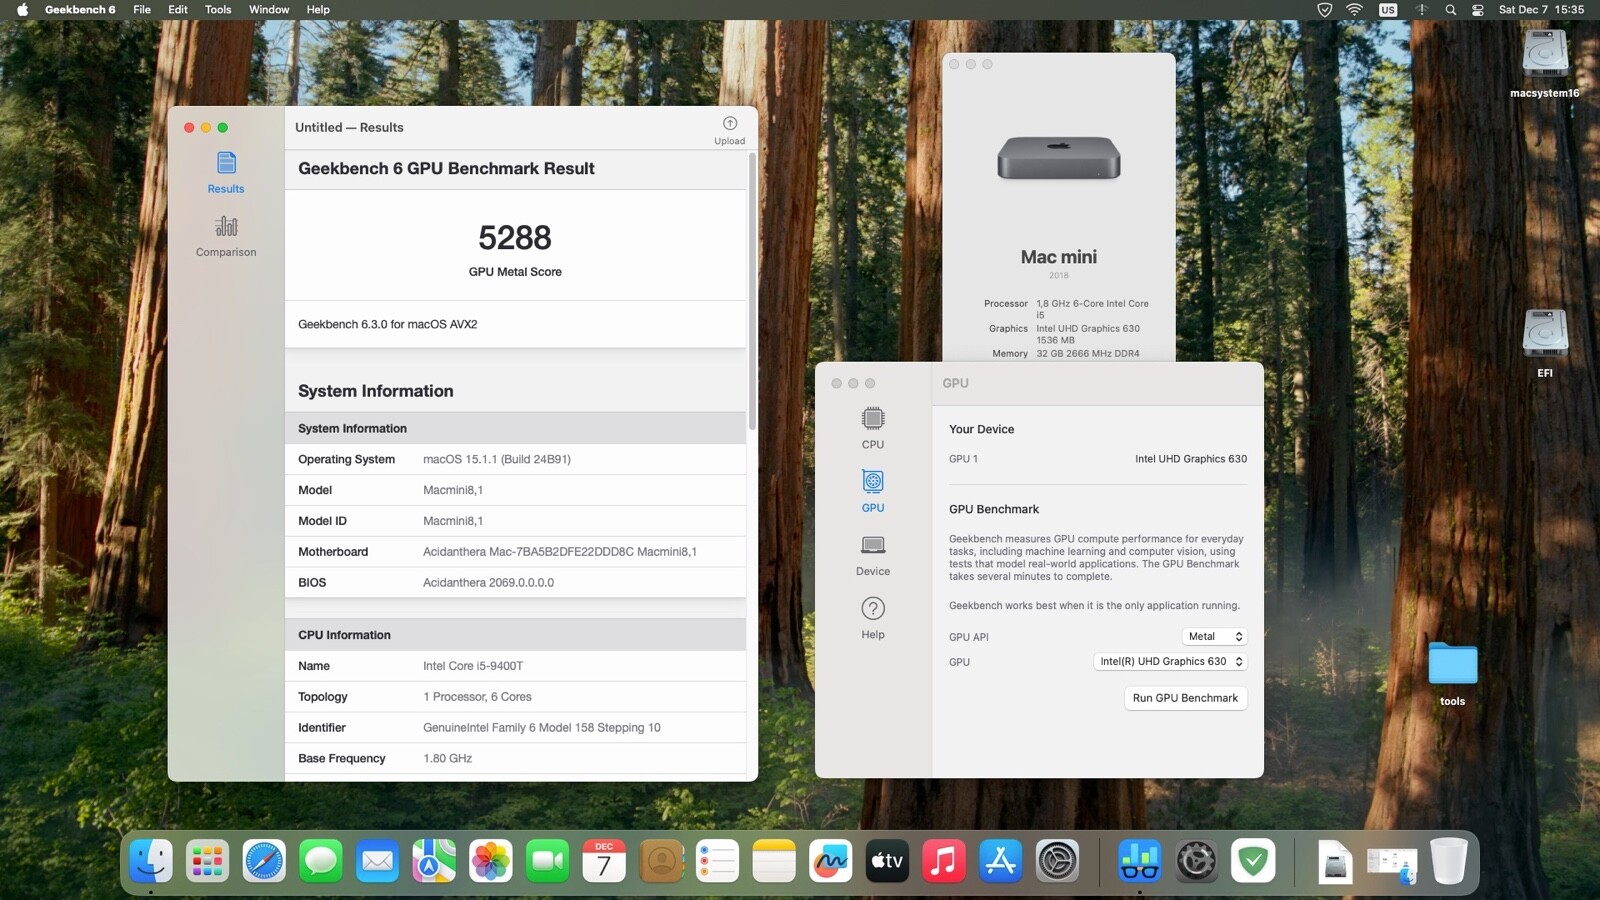Screen dimensions: 1600x900
Task: Open Spotlight search in menu bar
Action: click(1451, 10)
